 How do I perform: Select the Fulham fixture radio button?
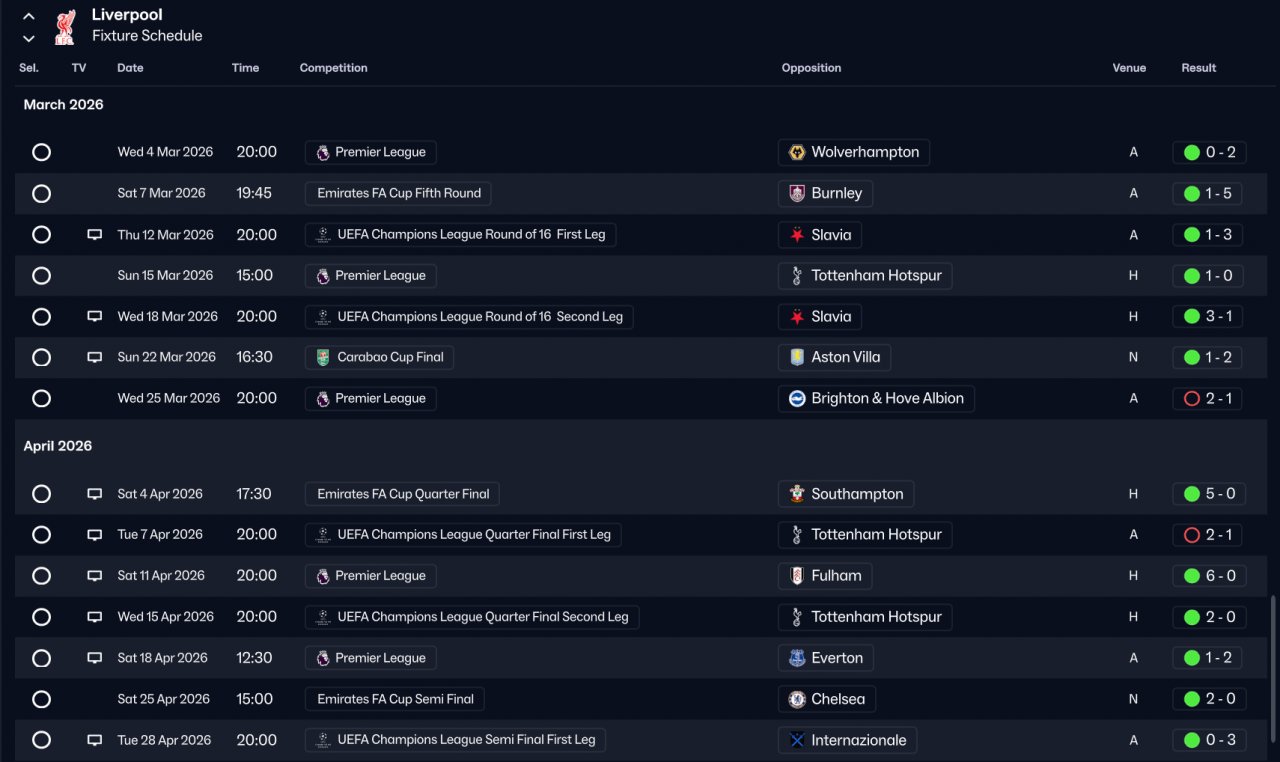pos(41,576)
